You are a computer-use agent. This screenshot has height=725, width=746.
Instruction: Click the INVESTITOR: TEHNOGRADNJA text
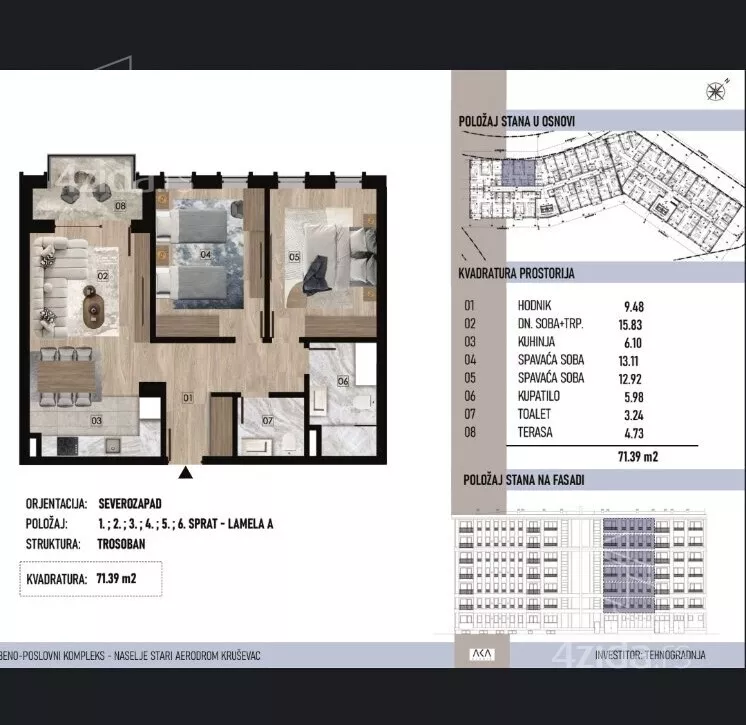click(x=650, y=655)
